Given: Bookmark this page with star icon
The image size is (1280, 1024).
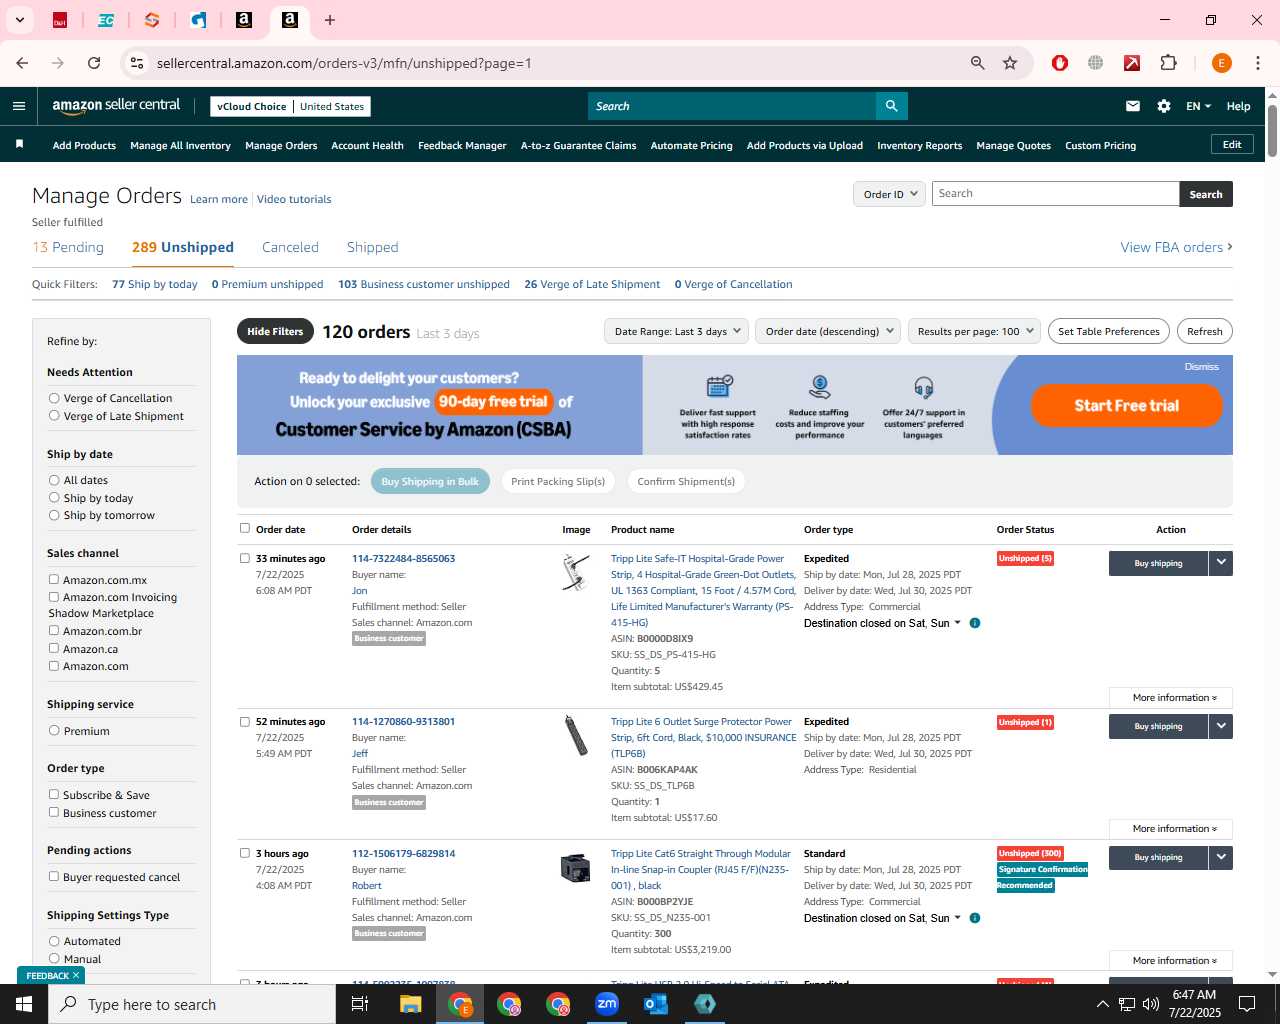Looking at the screenshot, I should pyautogui.click(x=1010, y=63).
